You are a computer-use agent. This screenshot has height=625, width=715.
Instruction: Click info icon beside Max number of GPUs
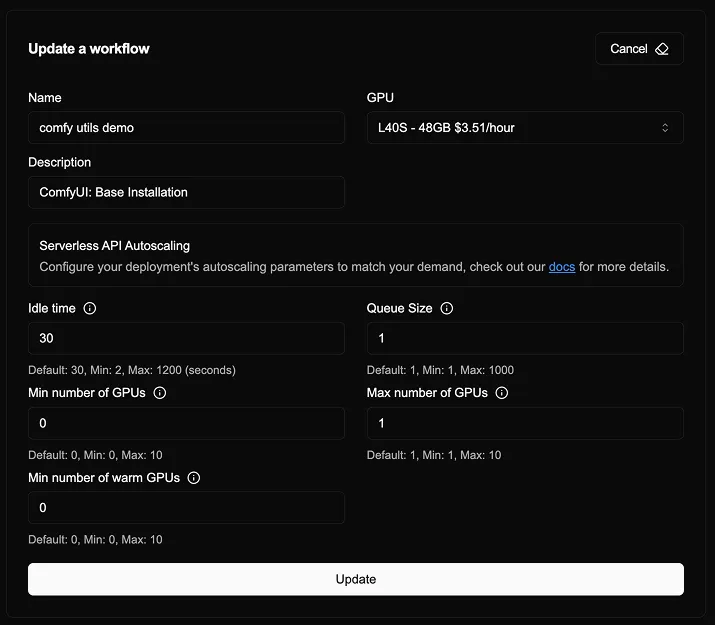502,393
